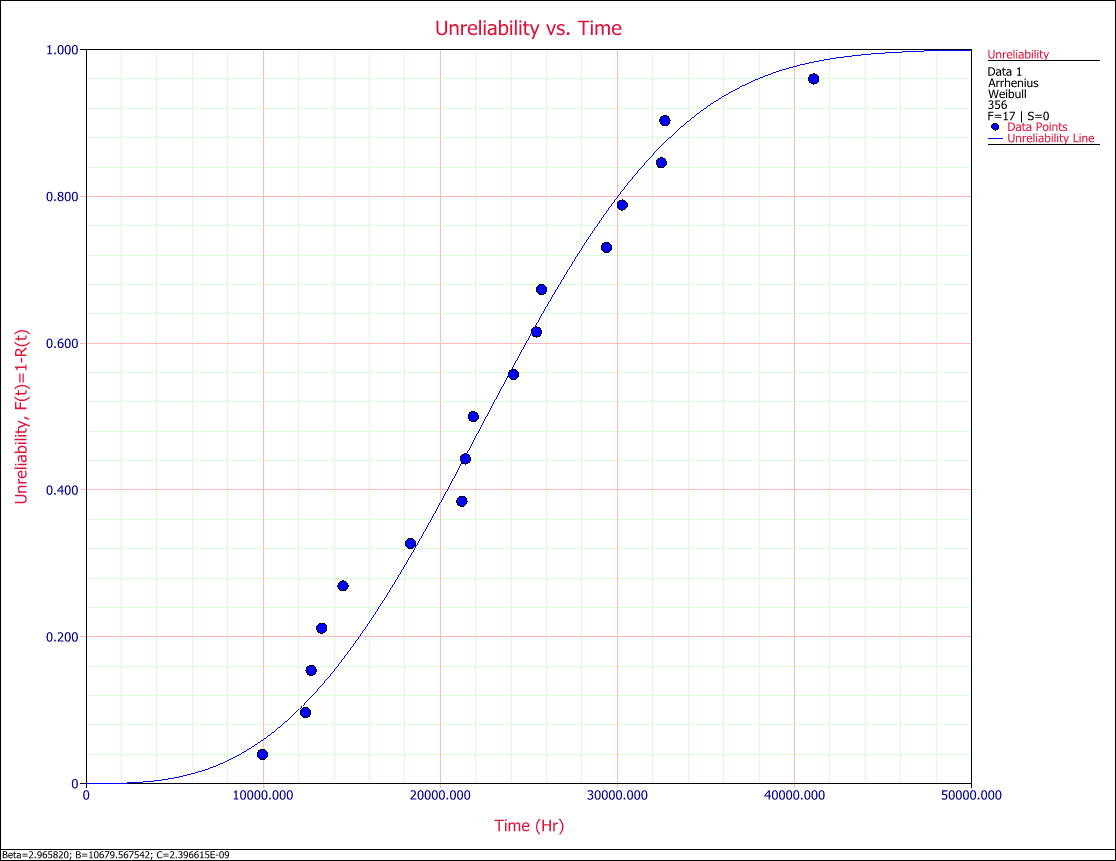Click the lowest data point at 10000 hours
1116x861 pixels.
[263, 754]
